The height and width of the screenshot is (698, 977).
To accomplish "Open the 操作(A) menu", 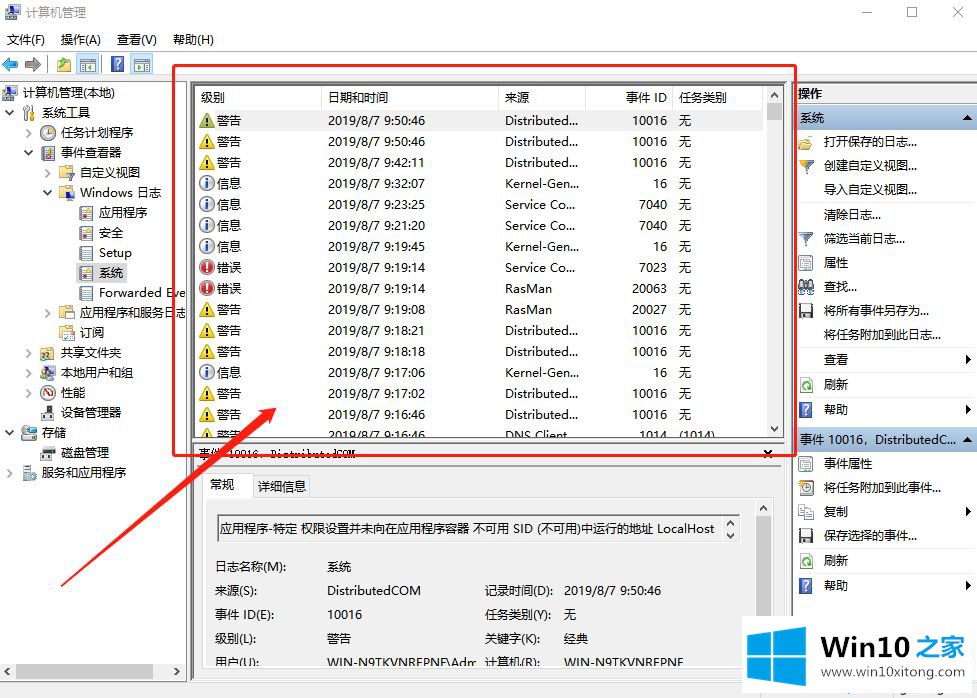I will click(80, 40).
